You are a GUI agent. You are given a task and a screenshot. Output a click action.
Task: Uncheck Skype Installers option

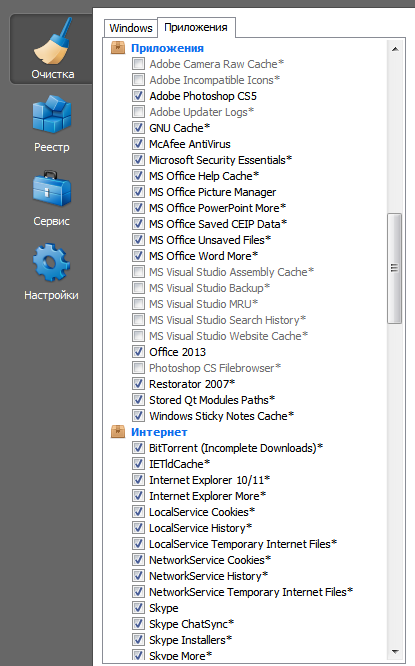(138, 640)
